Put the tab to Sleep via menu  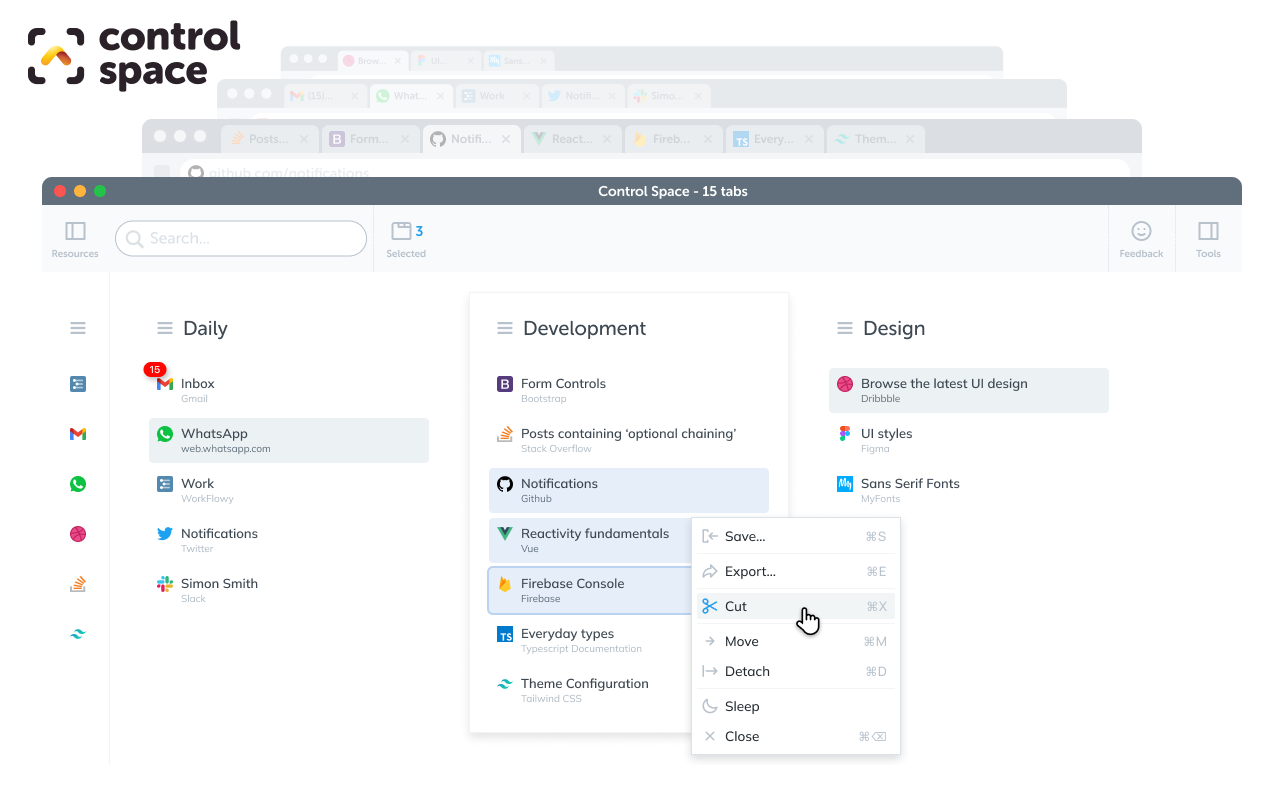click(x=742, y=707)
